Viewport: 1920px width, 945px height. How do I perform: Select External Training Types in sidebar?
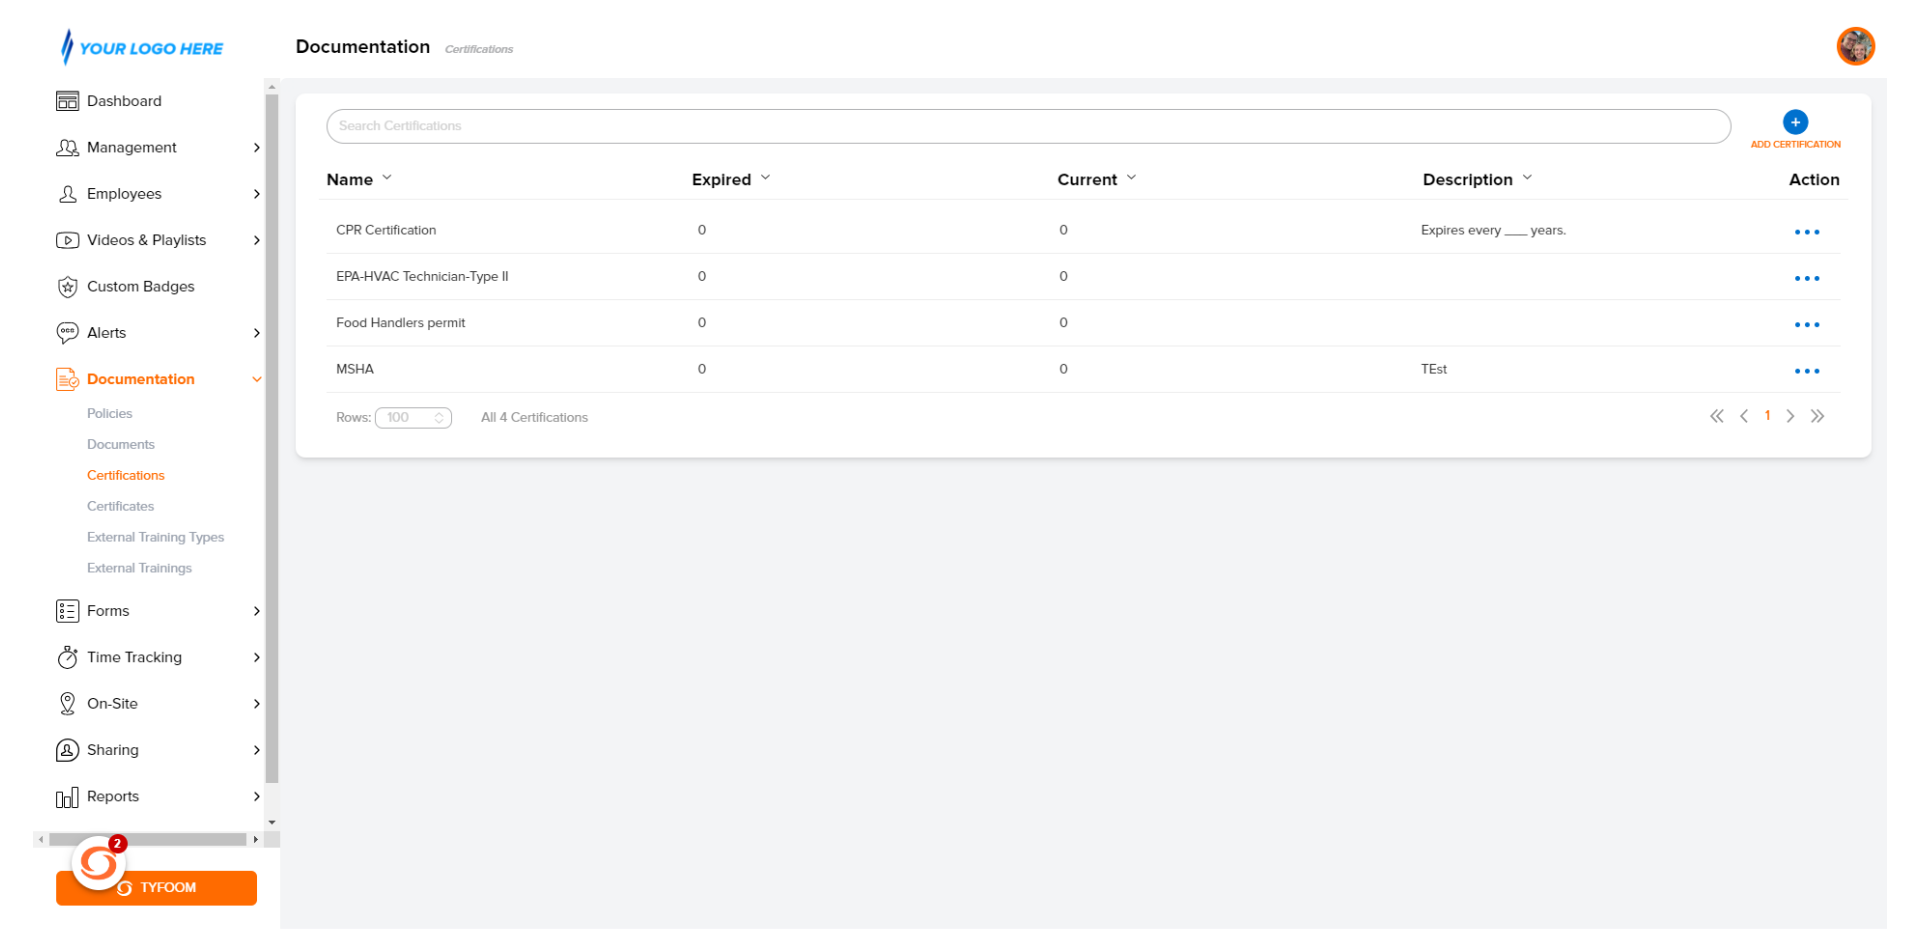click(x=155, y=537)
